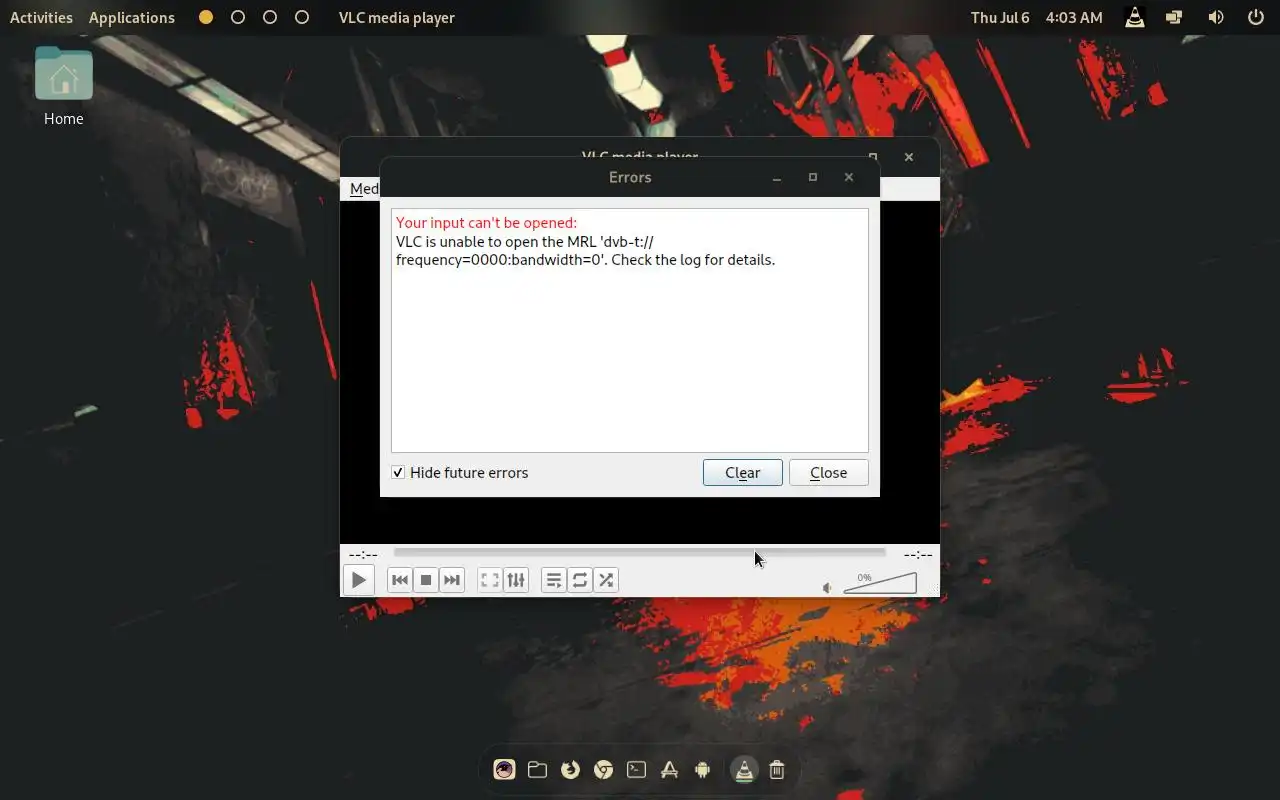
Task: Open the Applications menu in top bar
Action: (x=132, y=17)
